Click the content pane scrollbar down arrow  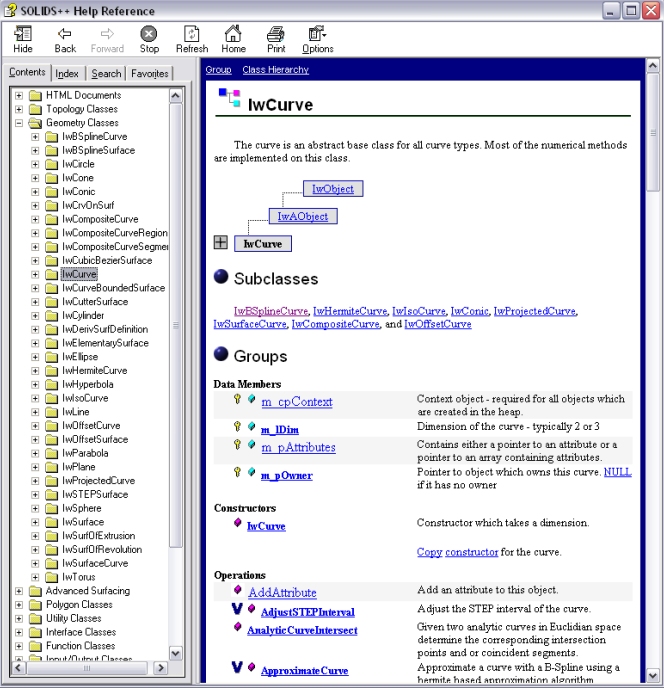[653, 675]
